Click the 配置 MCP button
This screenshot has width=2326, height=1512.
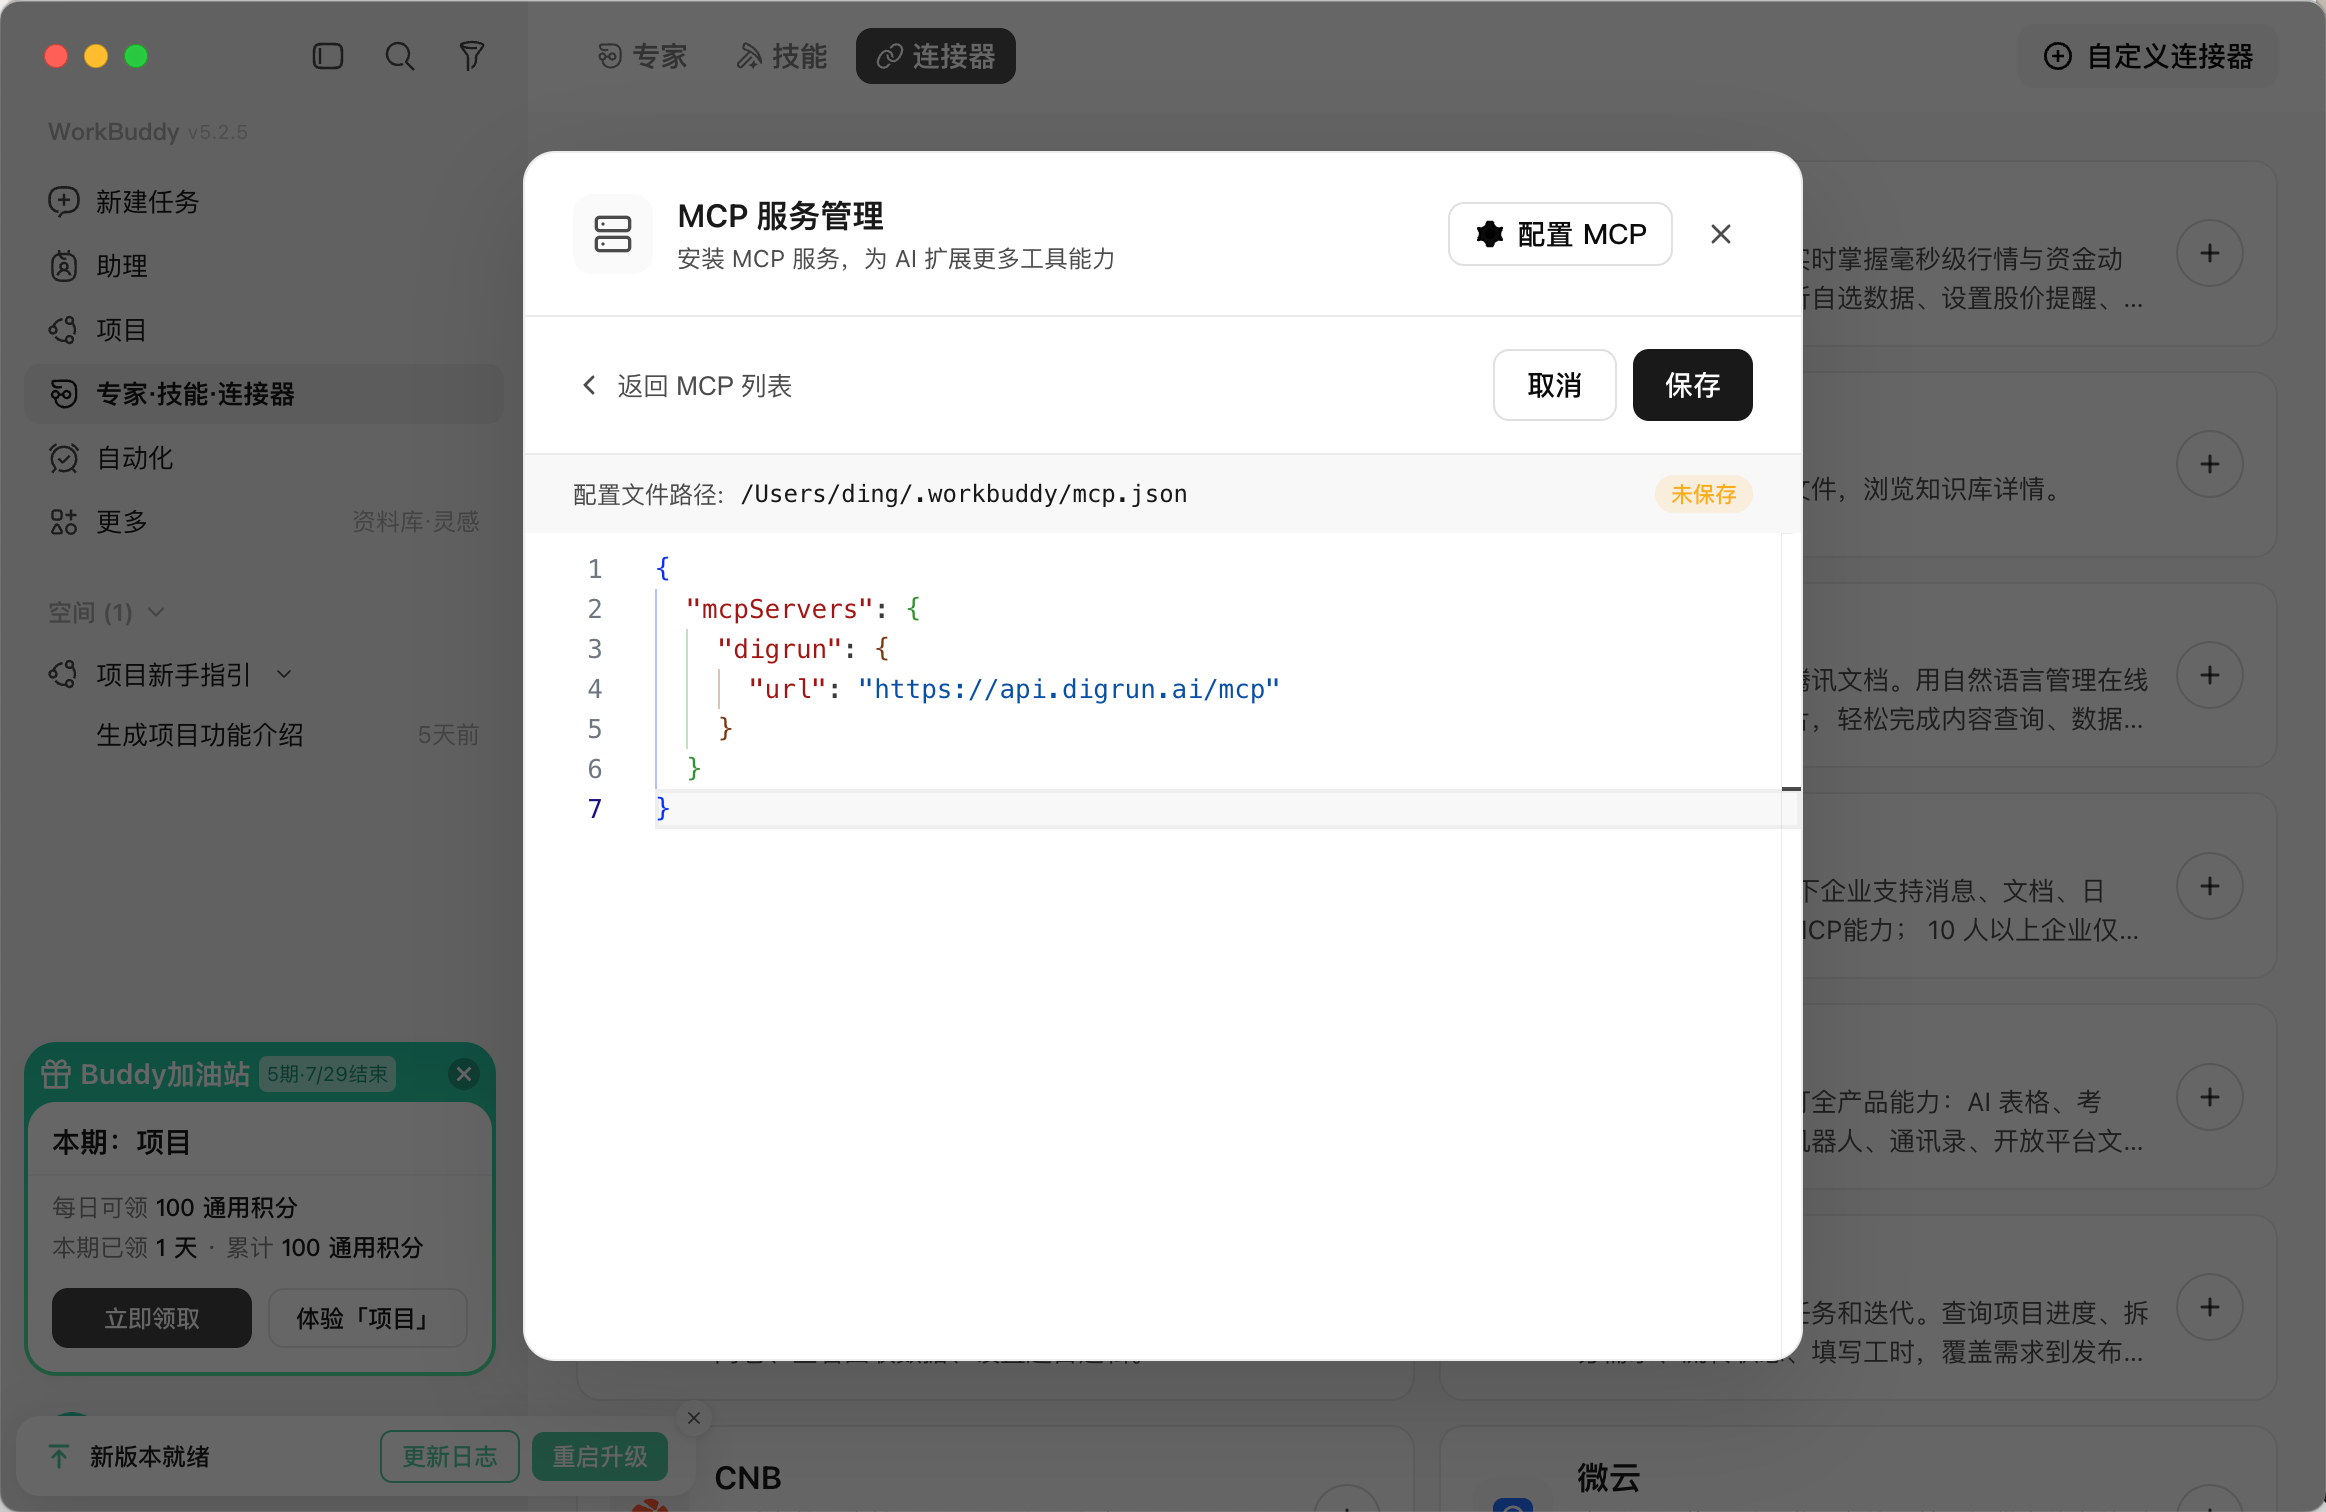coord(1560,234)
